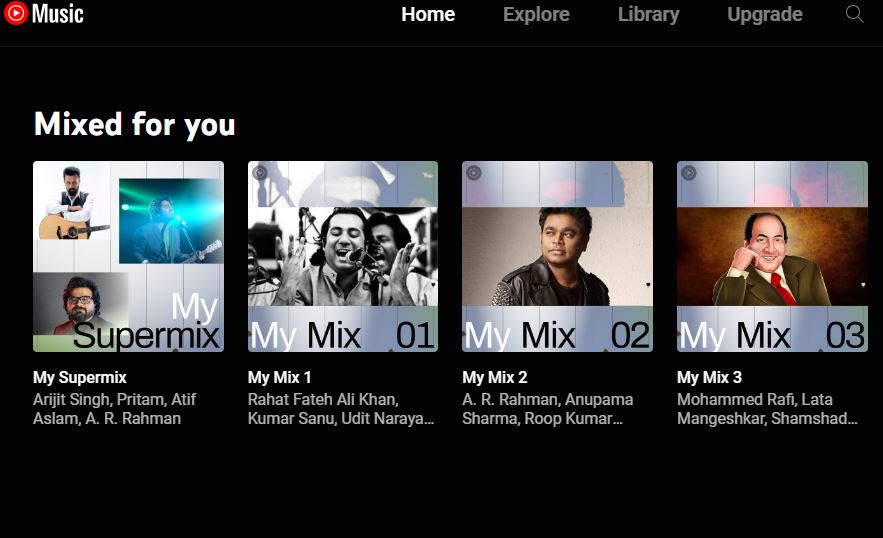Go to the Home tab
The height and width of the screenshot is (538, 883).
click(x=428, y=15)
